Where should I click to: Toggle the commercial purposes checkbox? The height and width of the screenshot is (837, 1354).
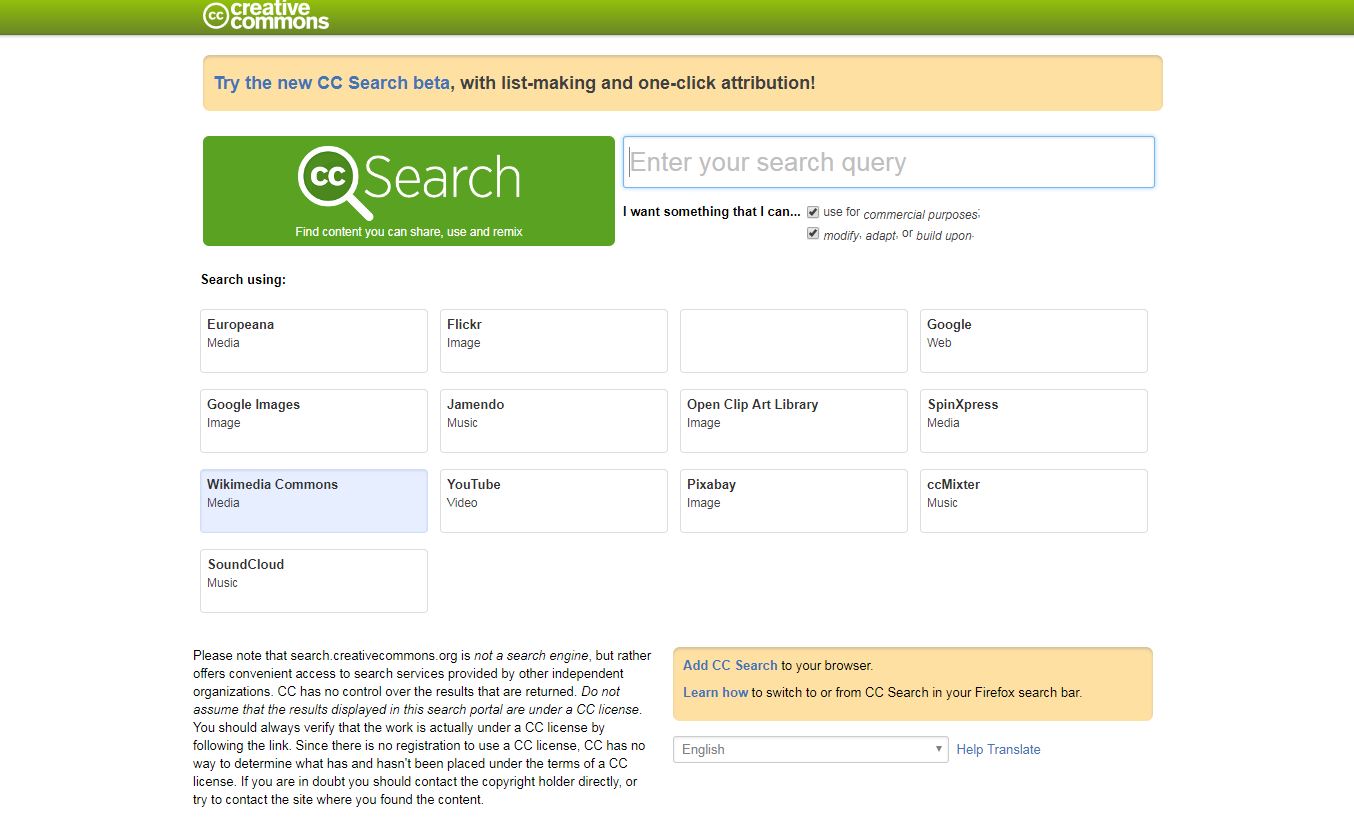(813, 212)
